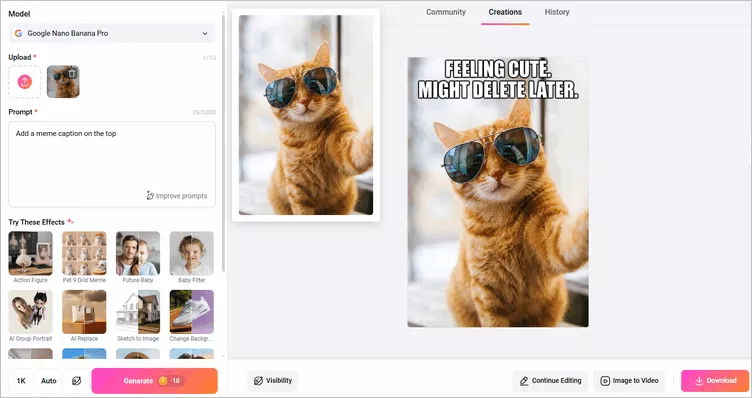
Task: Click the Google logo icon in Model field
Action: (x=18, y=34)
